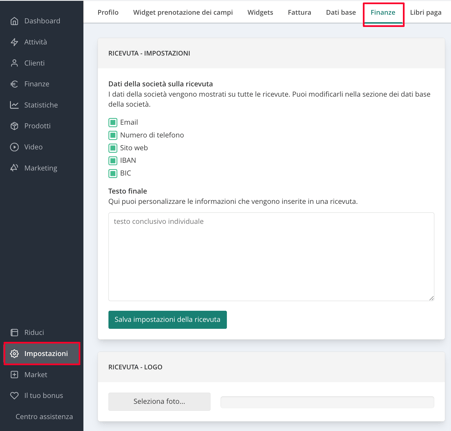Select the Marketing megaphone icon

tap(14, 168)
